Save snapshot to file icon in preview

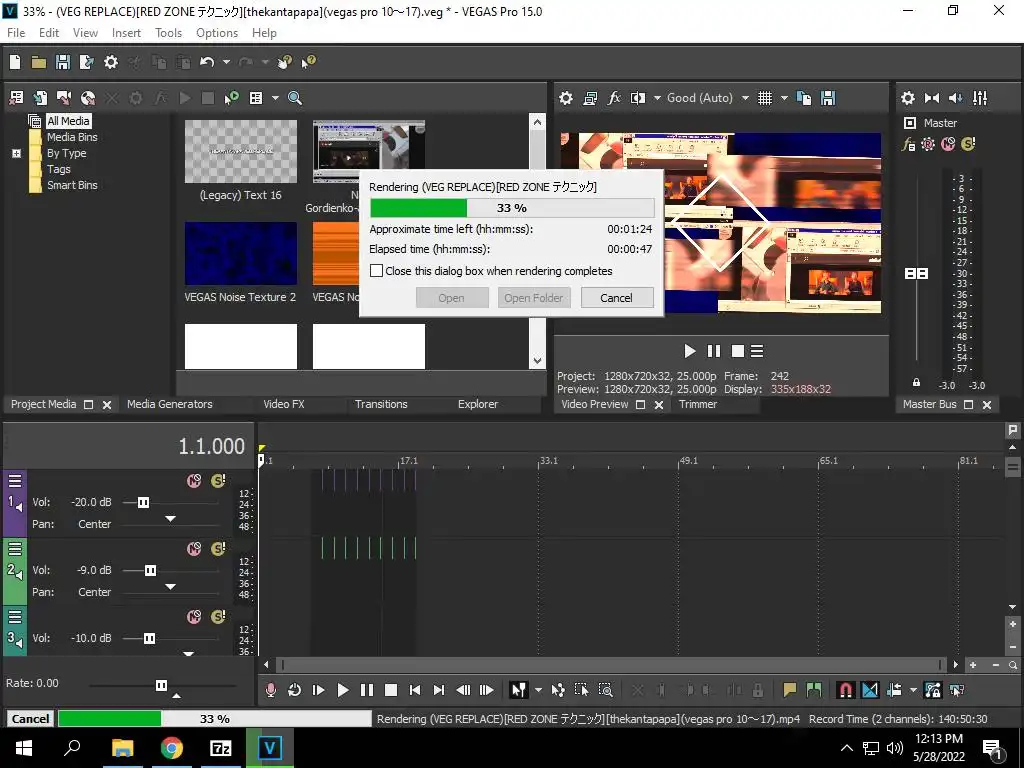pos(828,98)
